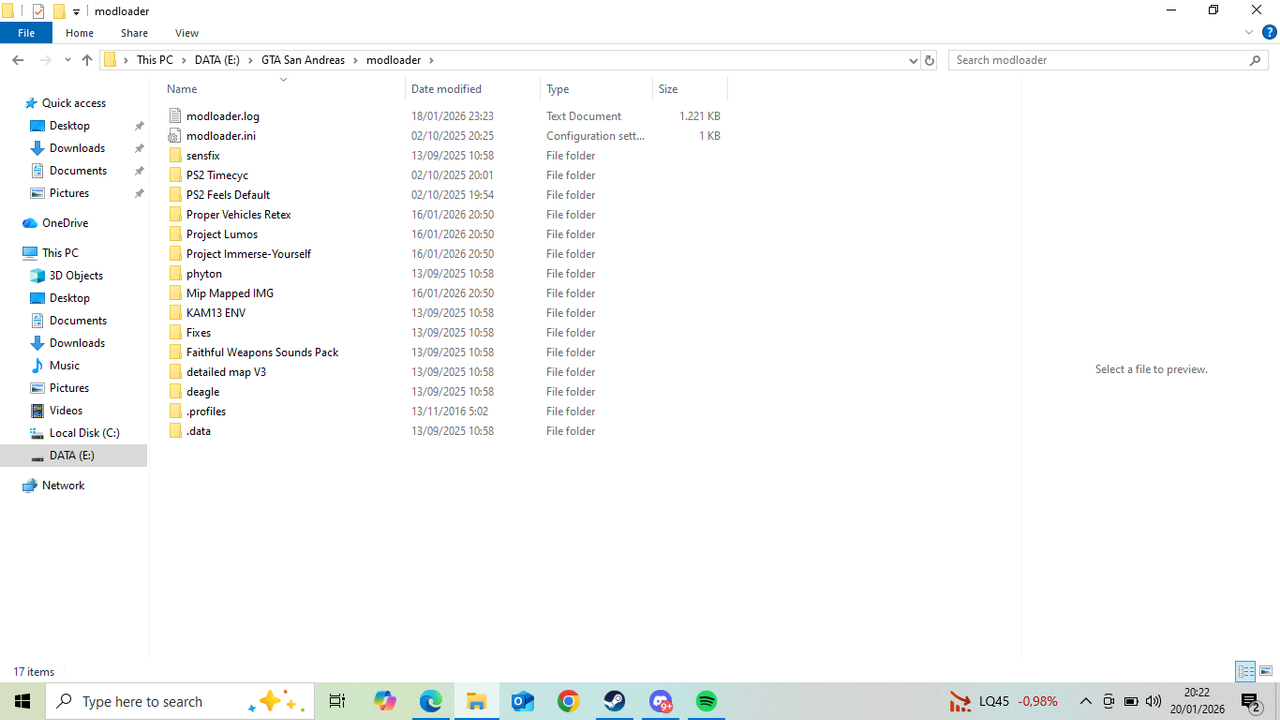Open the Windows Start menu
Viewport: 1280px width, 720px height.
click(22, 701)
